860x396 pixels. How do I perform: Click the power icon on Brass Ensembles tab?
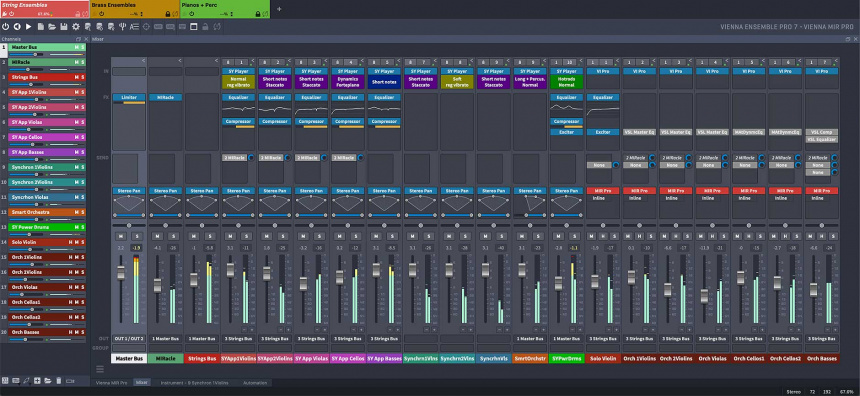coord(102,14)
